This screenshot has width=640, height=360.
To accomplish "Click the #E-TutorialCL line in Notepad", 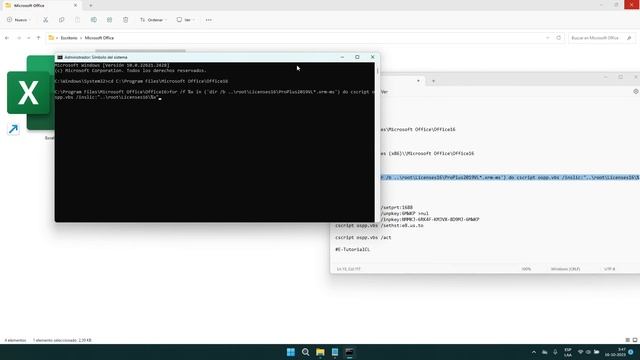I will (353, 249).
